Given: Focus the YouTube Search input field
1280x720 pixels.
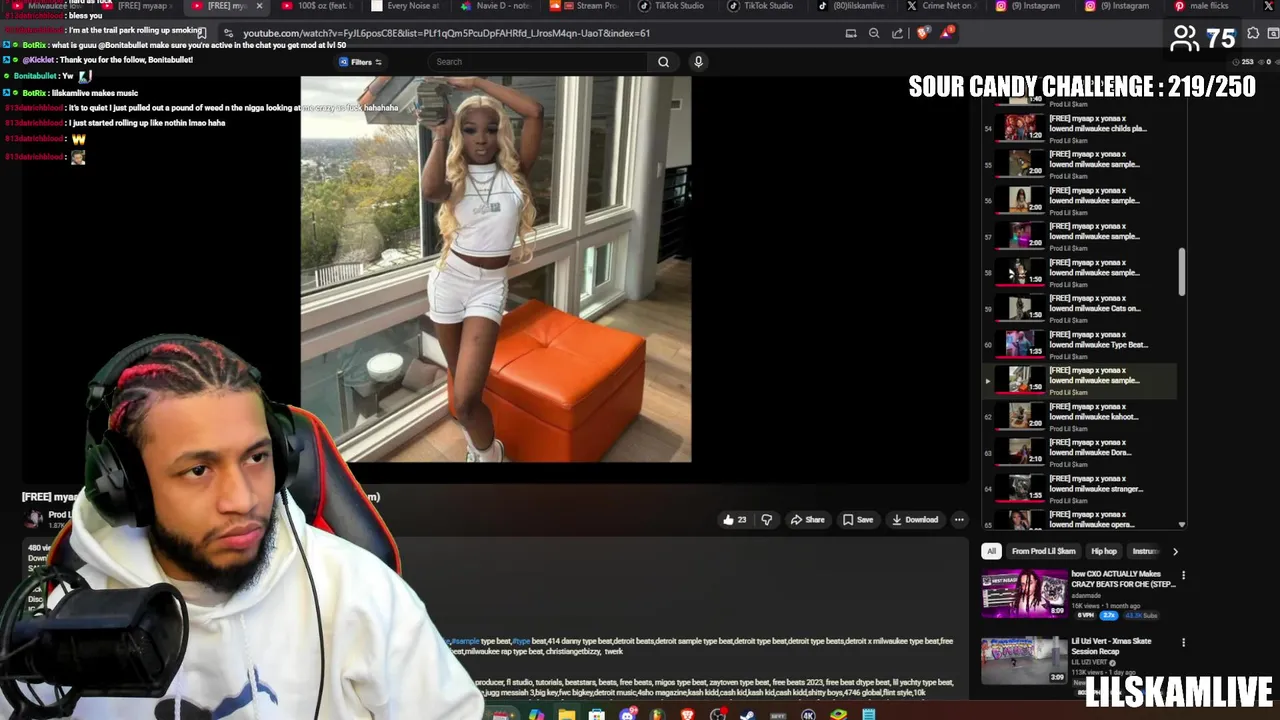Looking at the screenshot, I should (540, 62).
